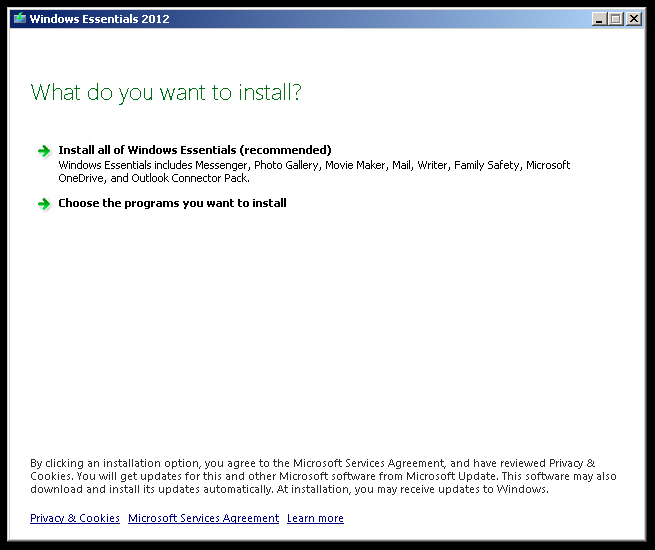Click the green arrow beside Choose the programs
This screenshot has width=655, height=550.
pyautogui.click(x=44, y=204)
